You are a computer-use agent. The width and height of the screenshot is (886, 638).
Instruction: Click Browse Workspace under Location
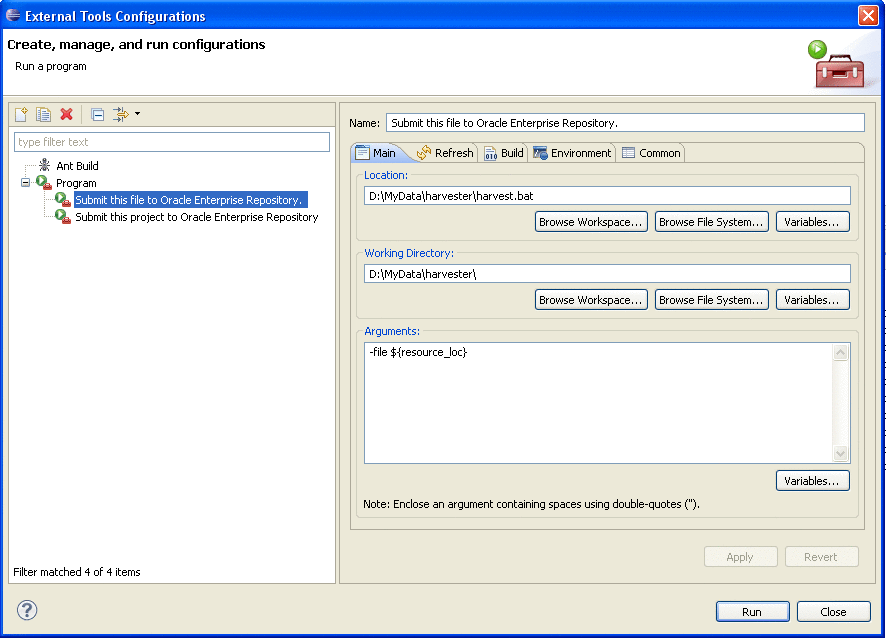591,222
